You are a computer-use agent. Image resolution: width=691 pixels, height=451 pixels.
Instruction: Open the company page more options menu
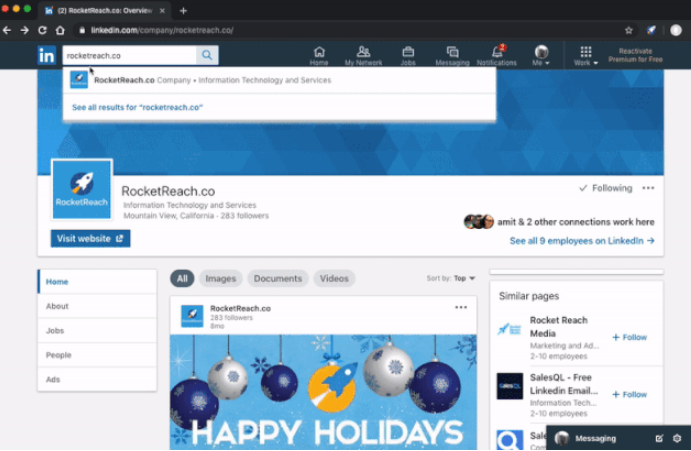point(648,188)
